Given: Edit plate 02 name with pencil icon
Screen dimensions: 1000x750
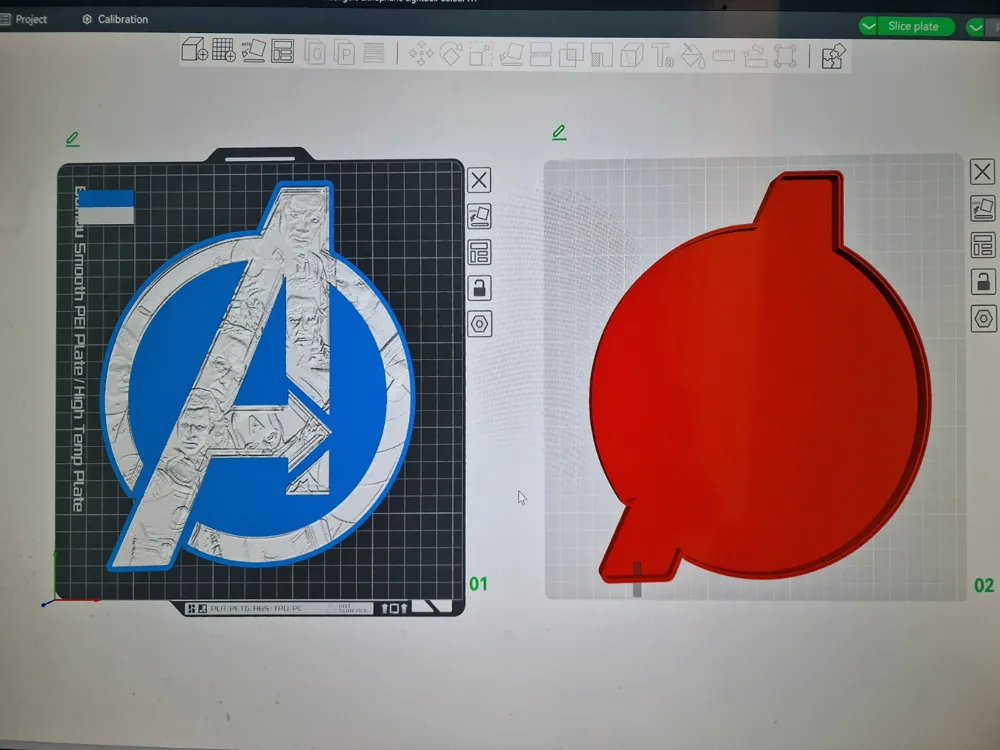Looking at the screenshot, I should [x=559, y=133].
